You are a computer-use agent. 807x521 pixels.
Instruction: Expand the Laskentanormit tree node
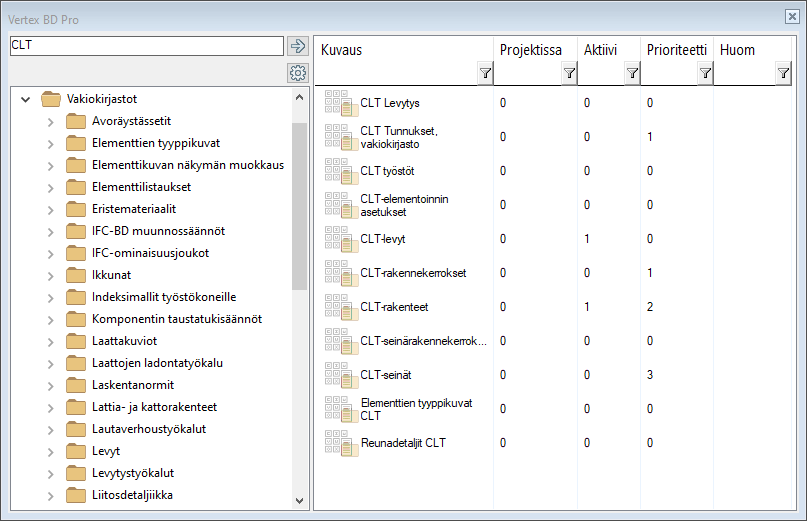coord(50,385)
